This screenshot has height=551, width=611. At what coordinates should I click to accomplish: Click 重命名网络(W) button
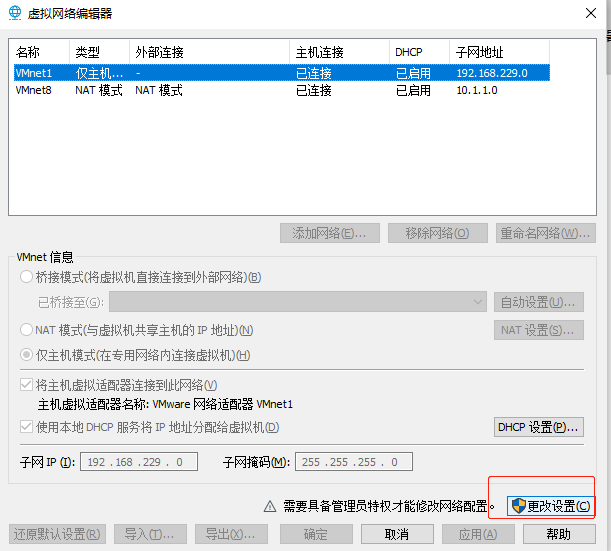coord(546,233)
